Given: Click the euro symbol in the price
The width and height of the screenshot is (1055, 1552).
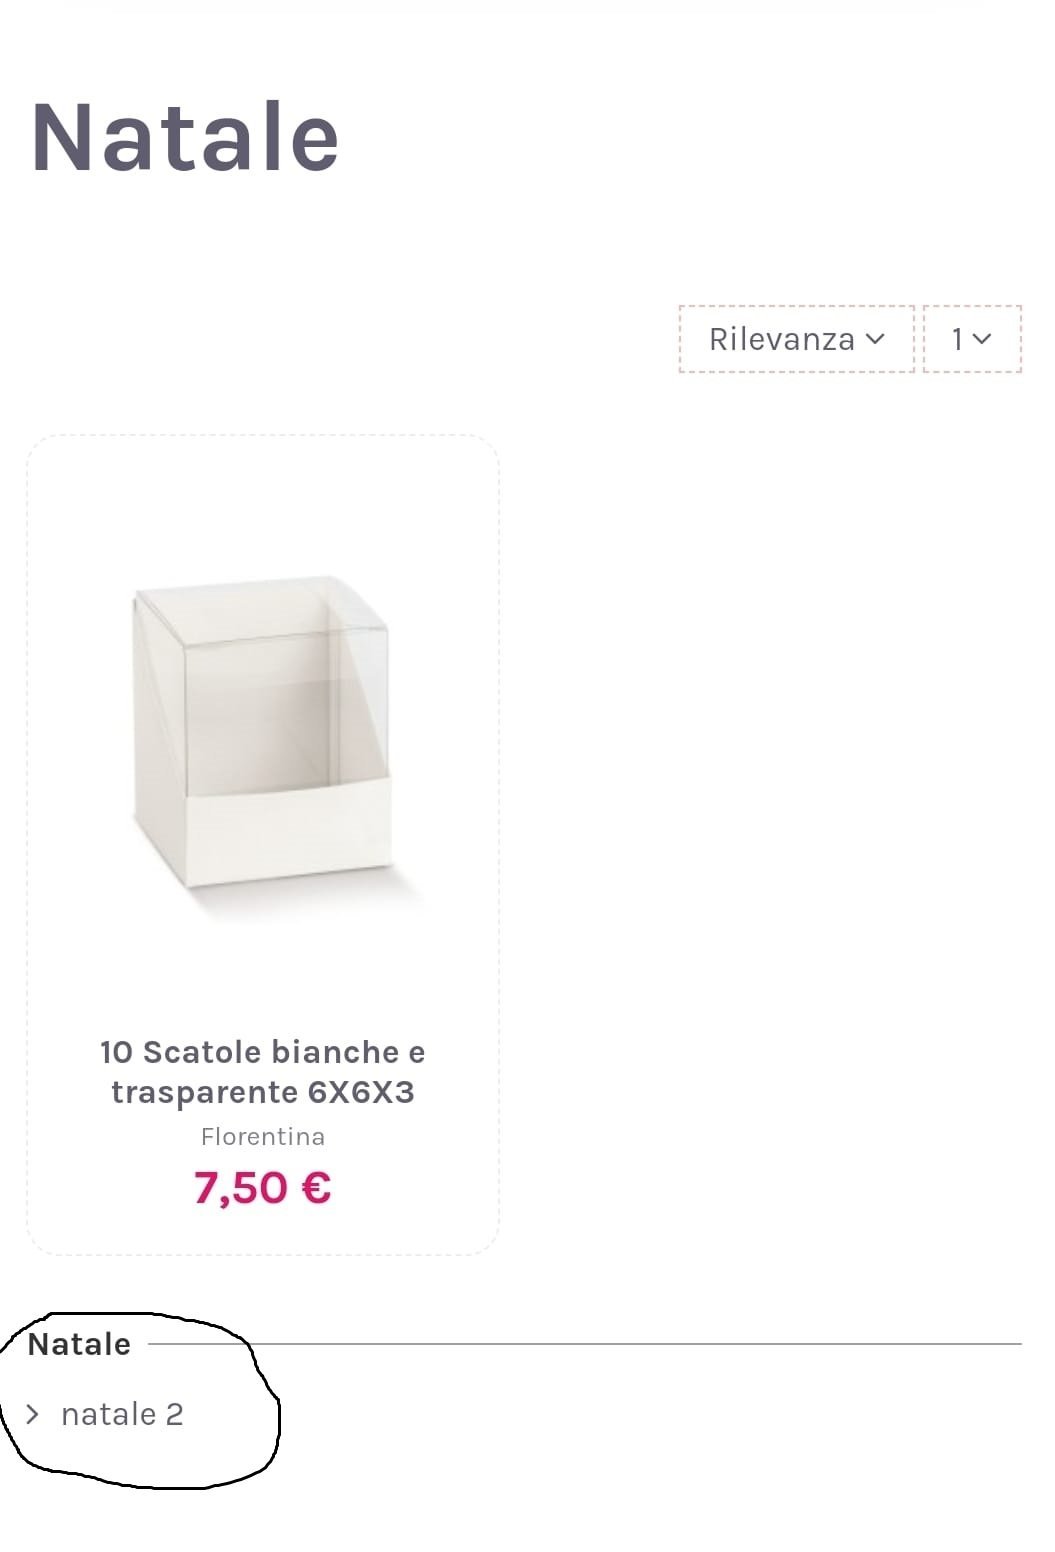Looking at the screenshot, I should click(315, 1188).
